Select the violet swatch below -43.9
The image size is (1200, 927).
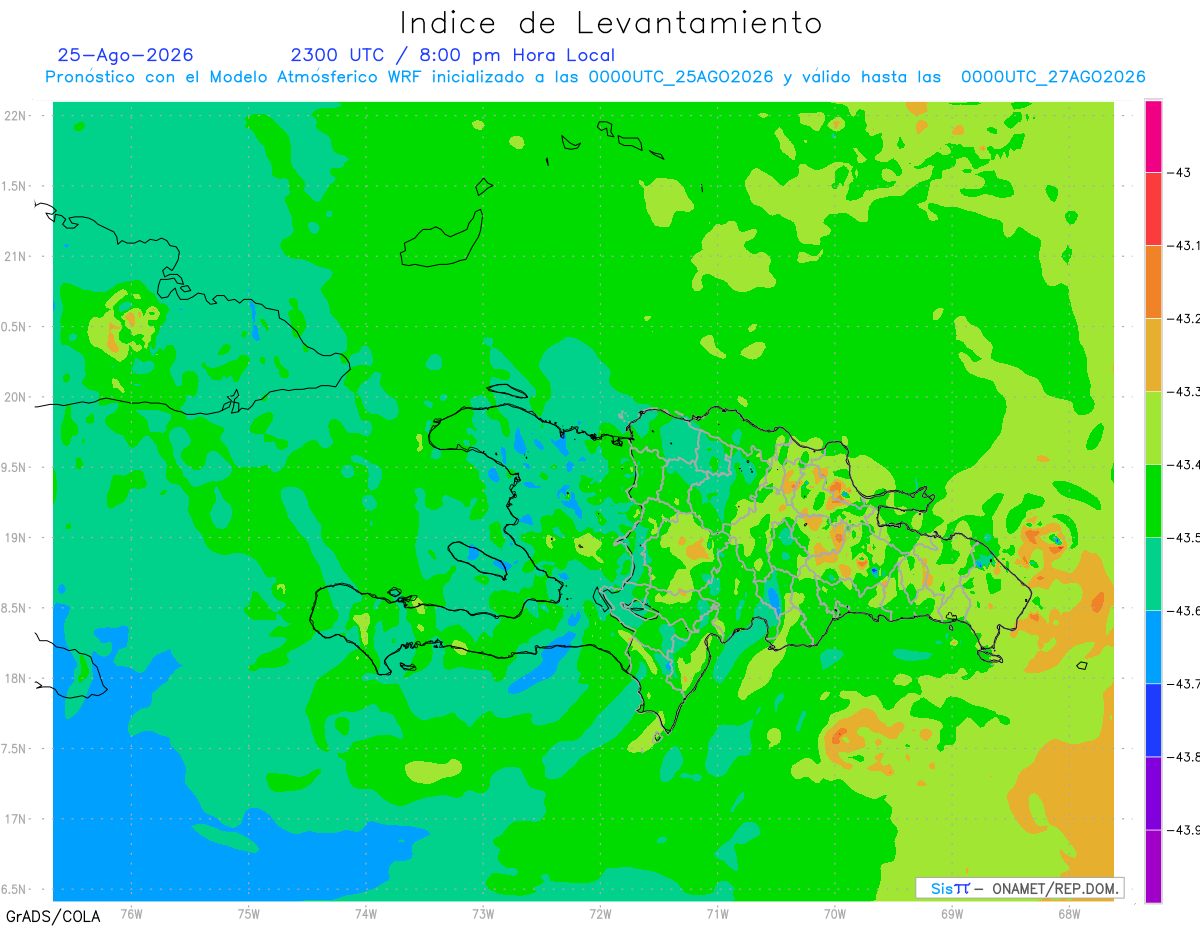tap(1153, 866)
